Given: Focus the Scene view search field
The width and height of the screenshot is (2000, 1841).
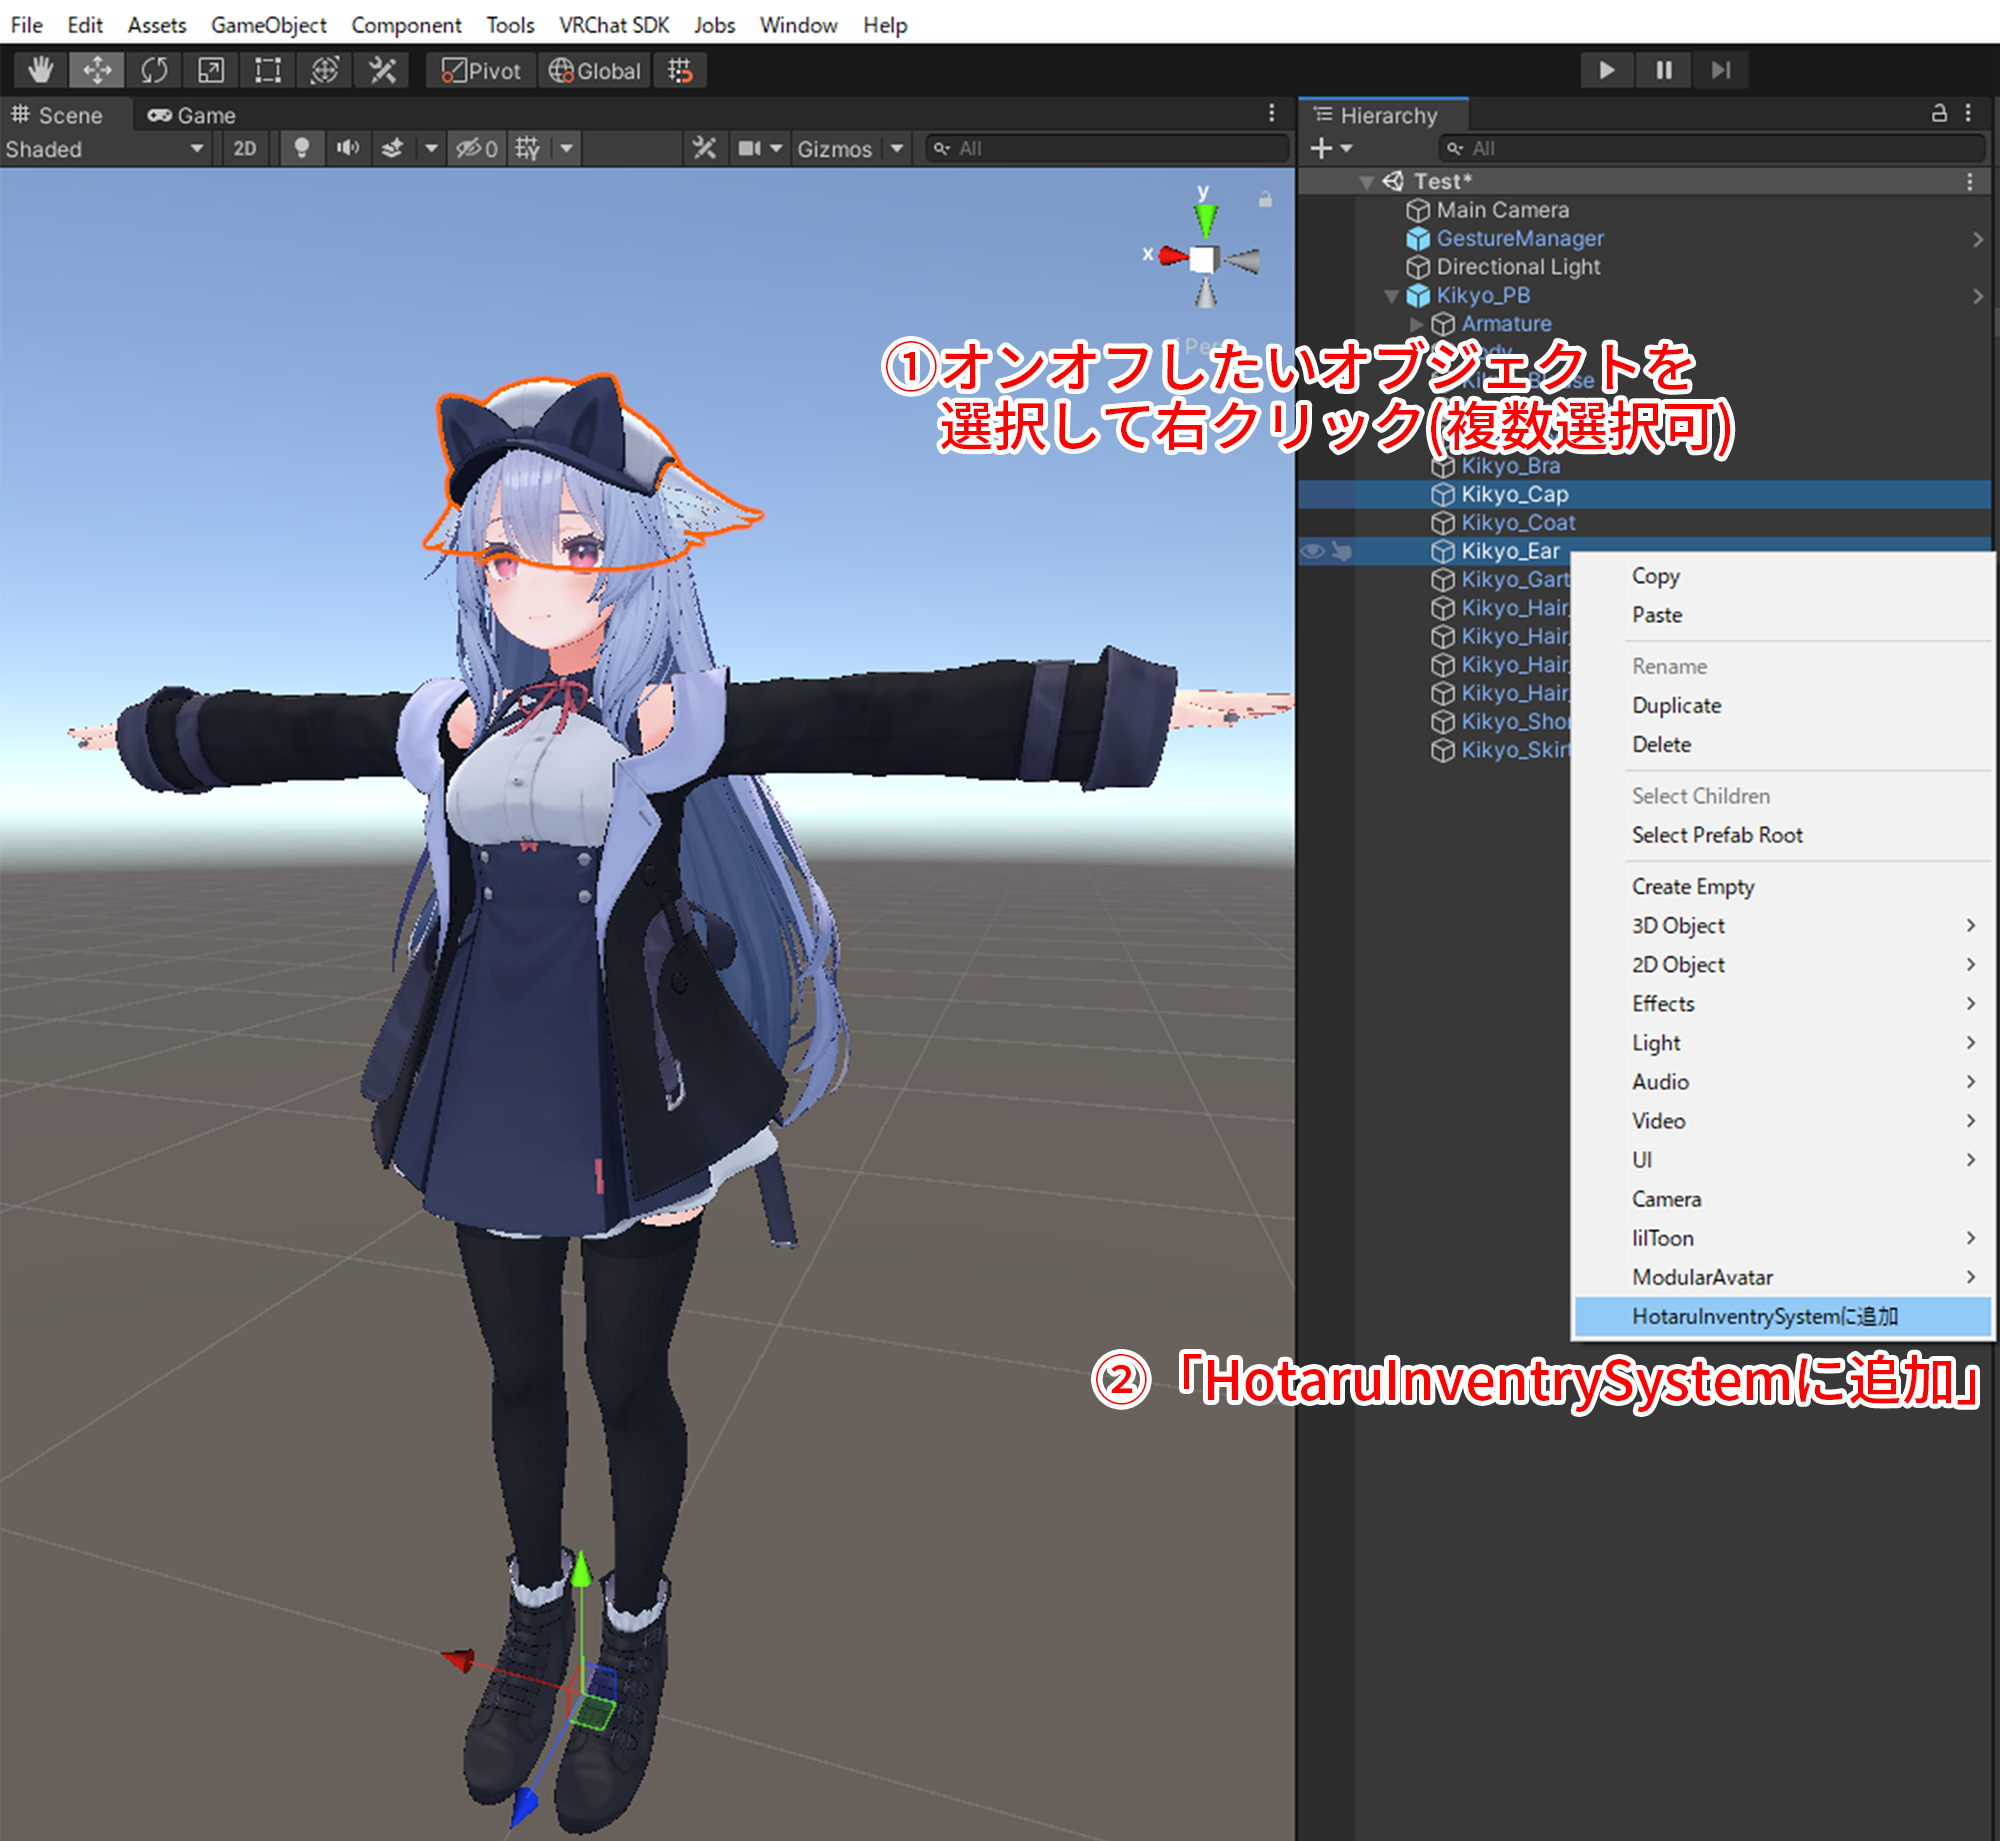Looking at the screenshot, I should [x=1105, y=149].
